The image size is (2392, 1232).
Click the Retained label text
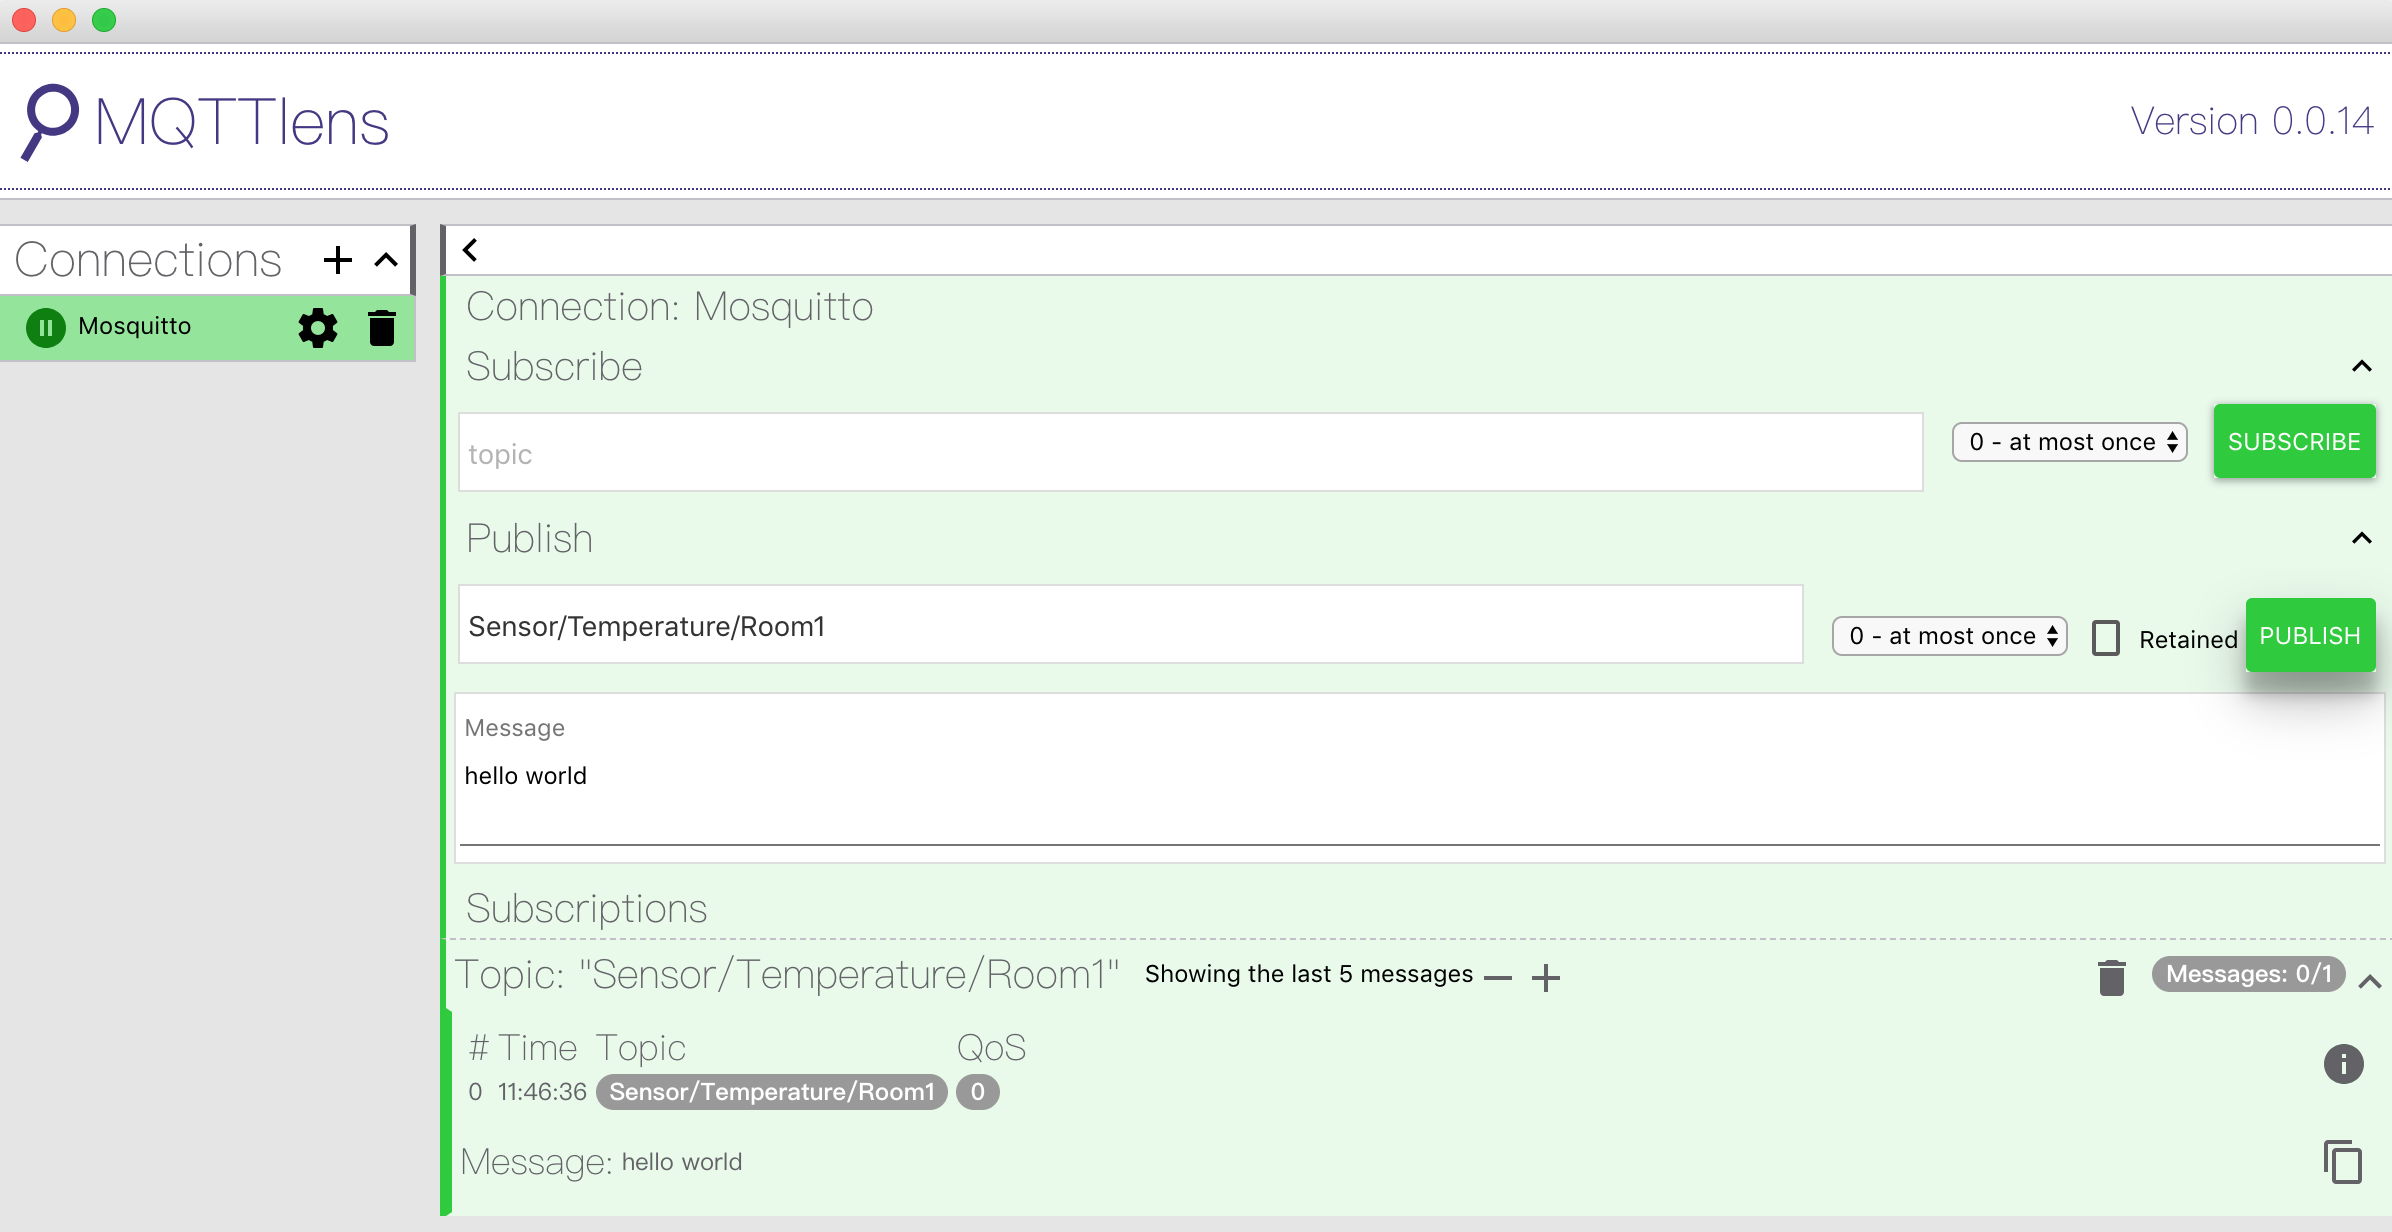[x=2188, y=639]
